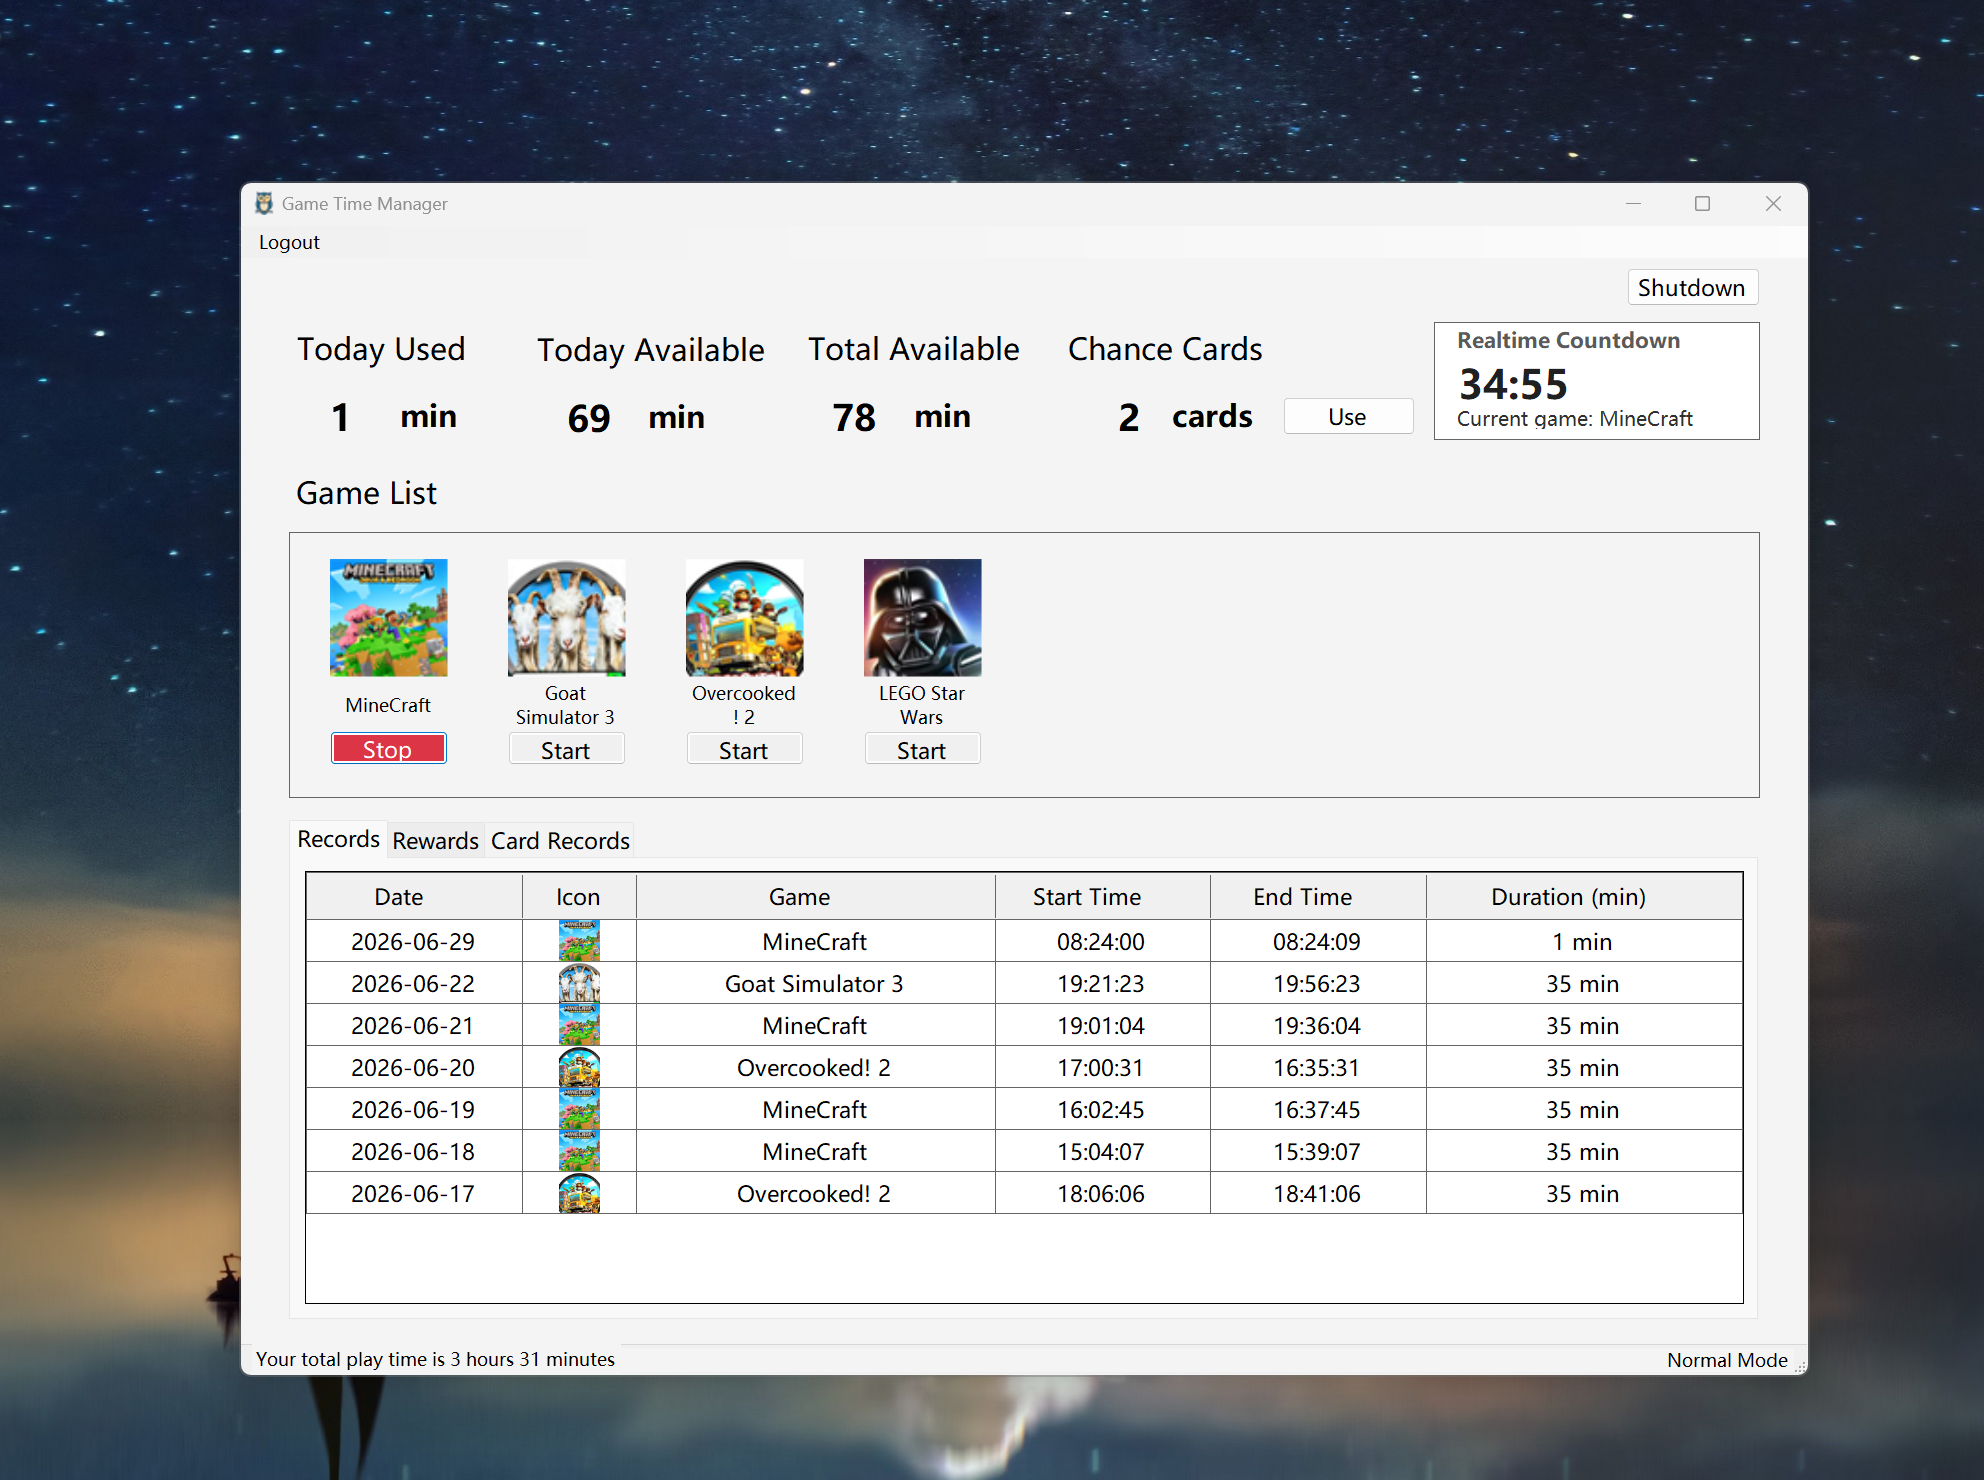Sort records by the Game column header
The width and height of the screenshot is (1984, 1480).
coord(815,897)
